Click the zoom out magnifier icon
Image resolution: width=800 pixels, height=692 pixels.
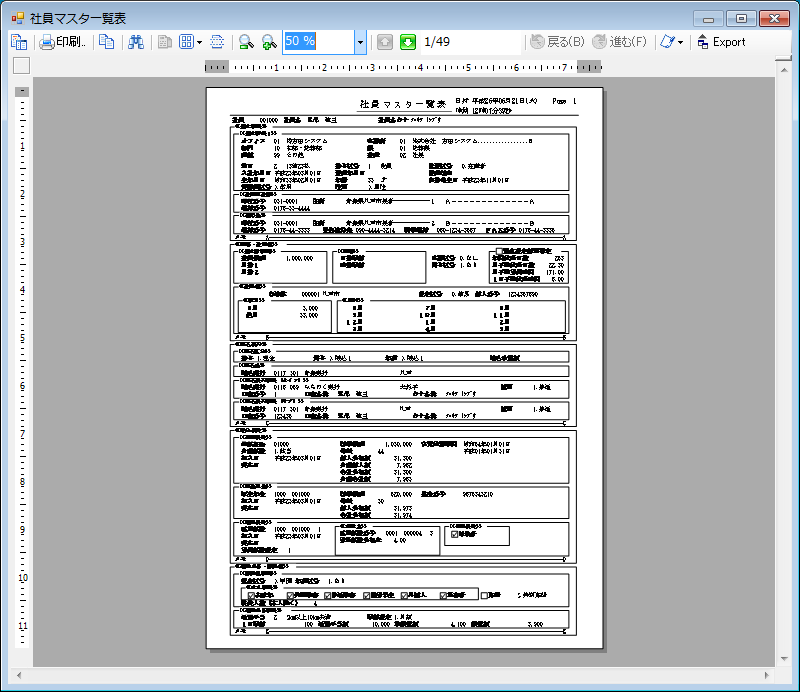click(245, 42)
